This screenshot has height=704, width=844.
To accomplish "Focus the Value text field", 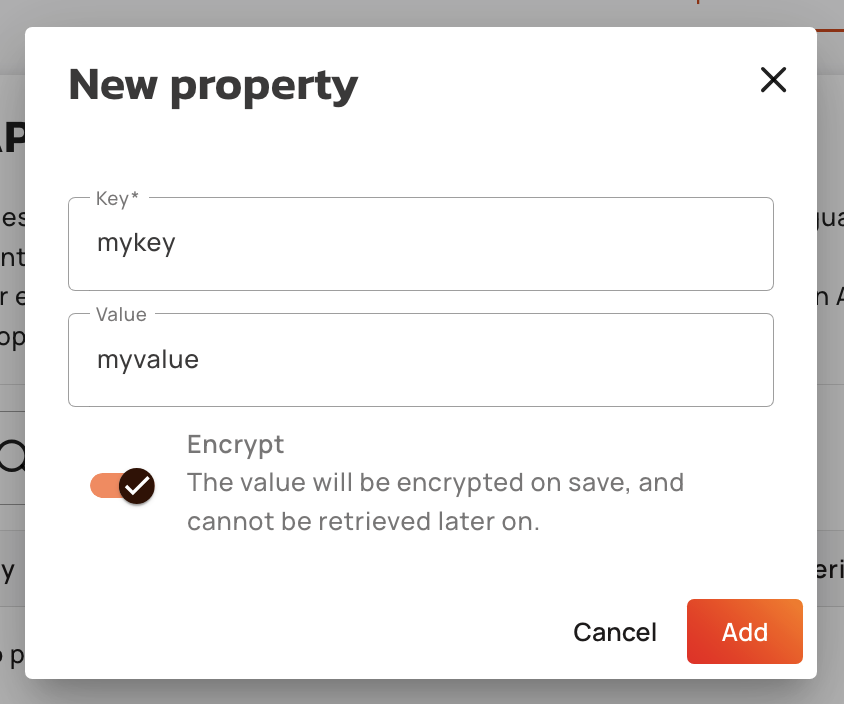I will [x=420, y=360].
